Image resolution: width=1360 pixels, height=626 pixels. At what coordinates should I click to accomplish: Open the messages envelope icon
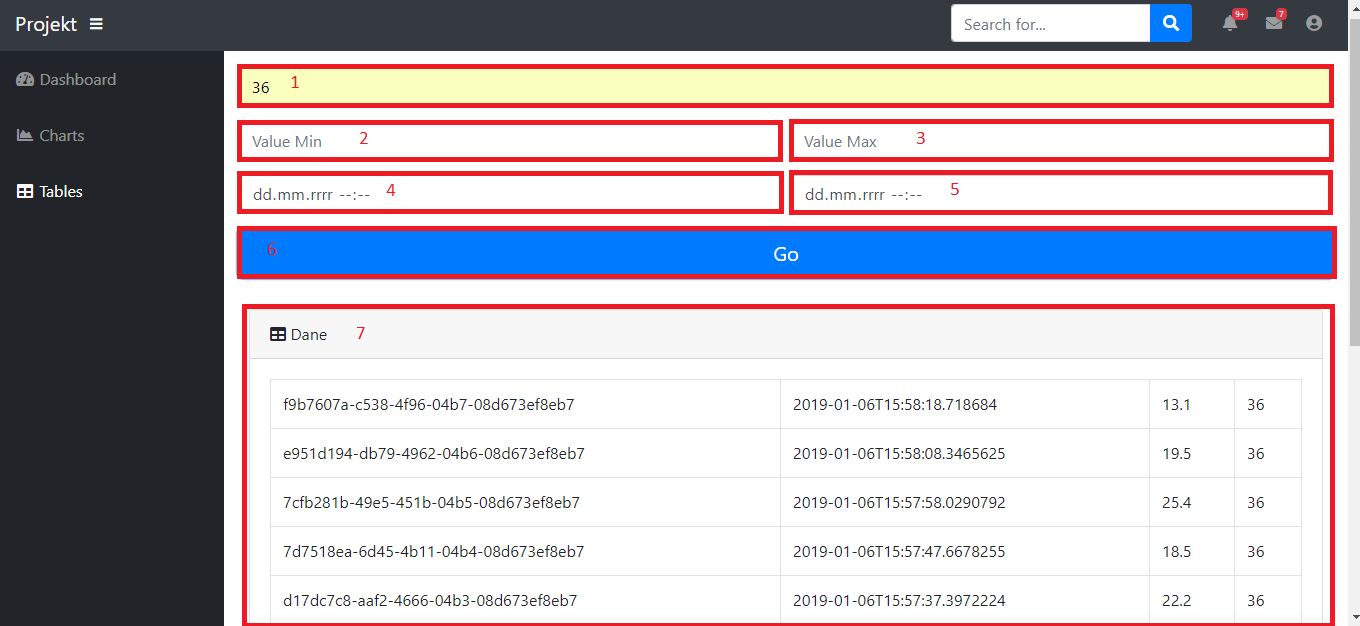pos(1273,23)
